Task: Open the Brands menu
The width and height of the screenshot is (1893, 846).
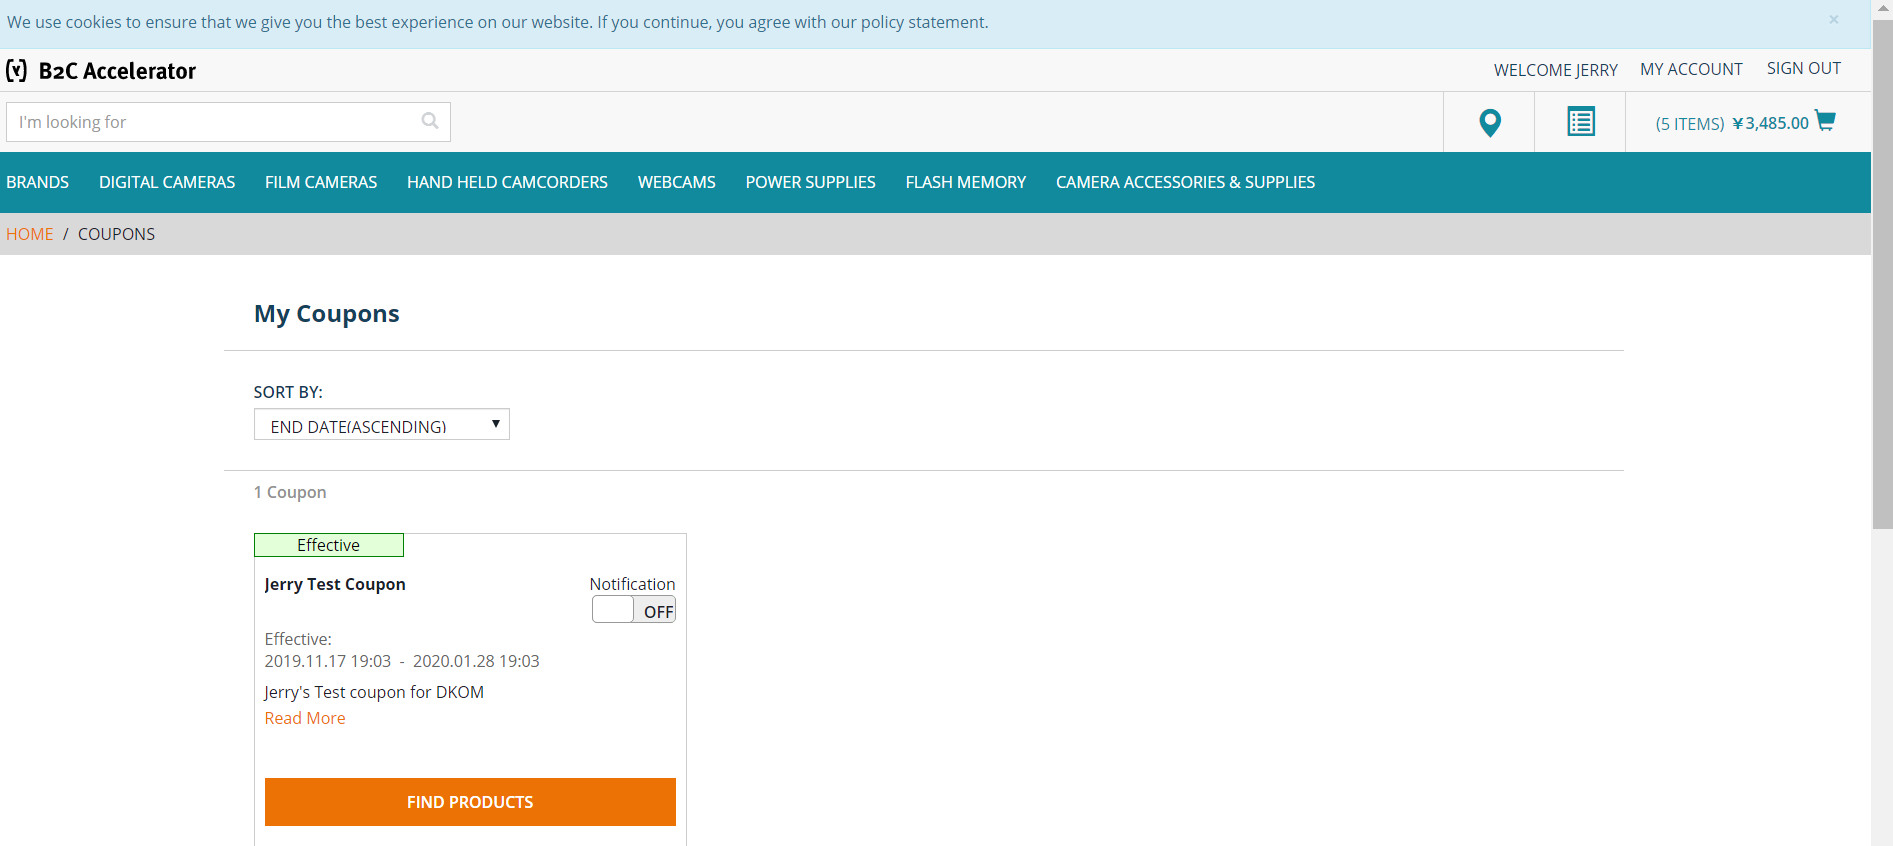Action: [x=38, y=182]
